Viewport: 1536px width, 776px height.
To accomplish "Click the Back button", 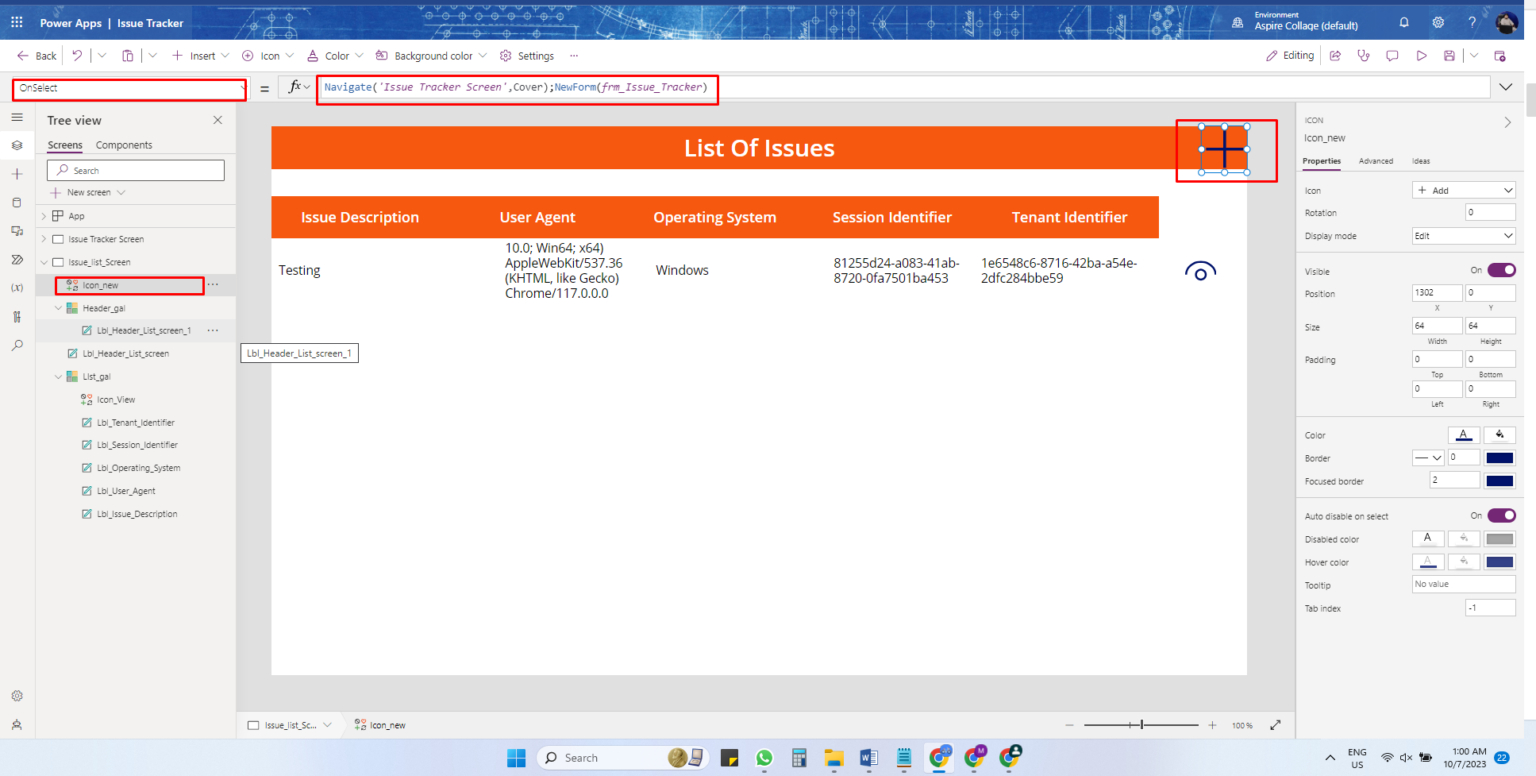I will pos(37,56).
